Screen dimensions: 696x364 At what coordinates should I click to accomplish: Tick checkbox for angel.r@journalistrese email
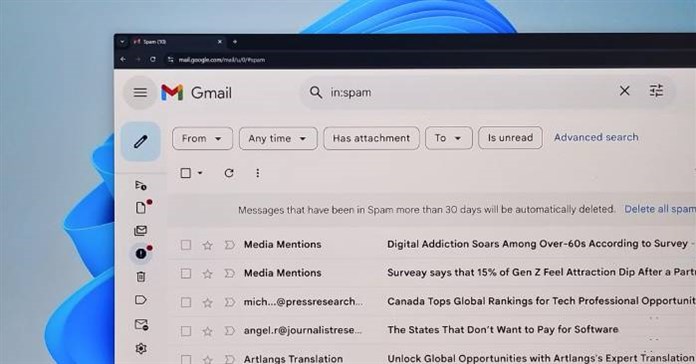[186, 331]
